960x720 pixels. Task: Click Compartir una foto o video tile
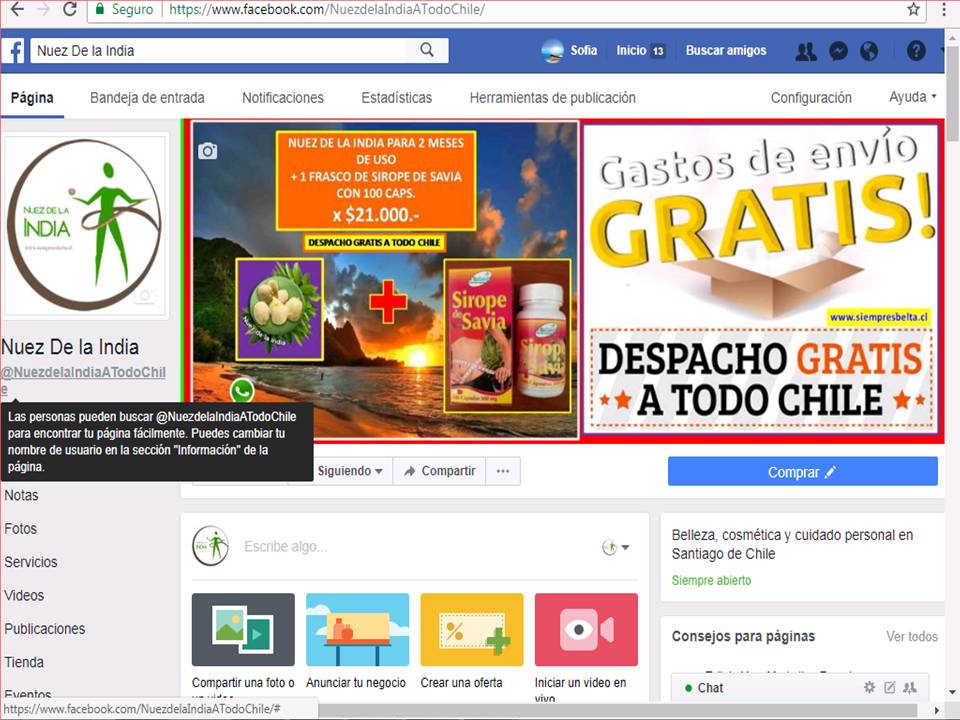243,630
